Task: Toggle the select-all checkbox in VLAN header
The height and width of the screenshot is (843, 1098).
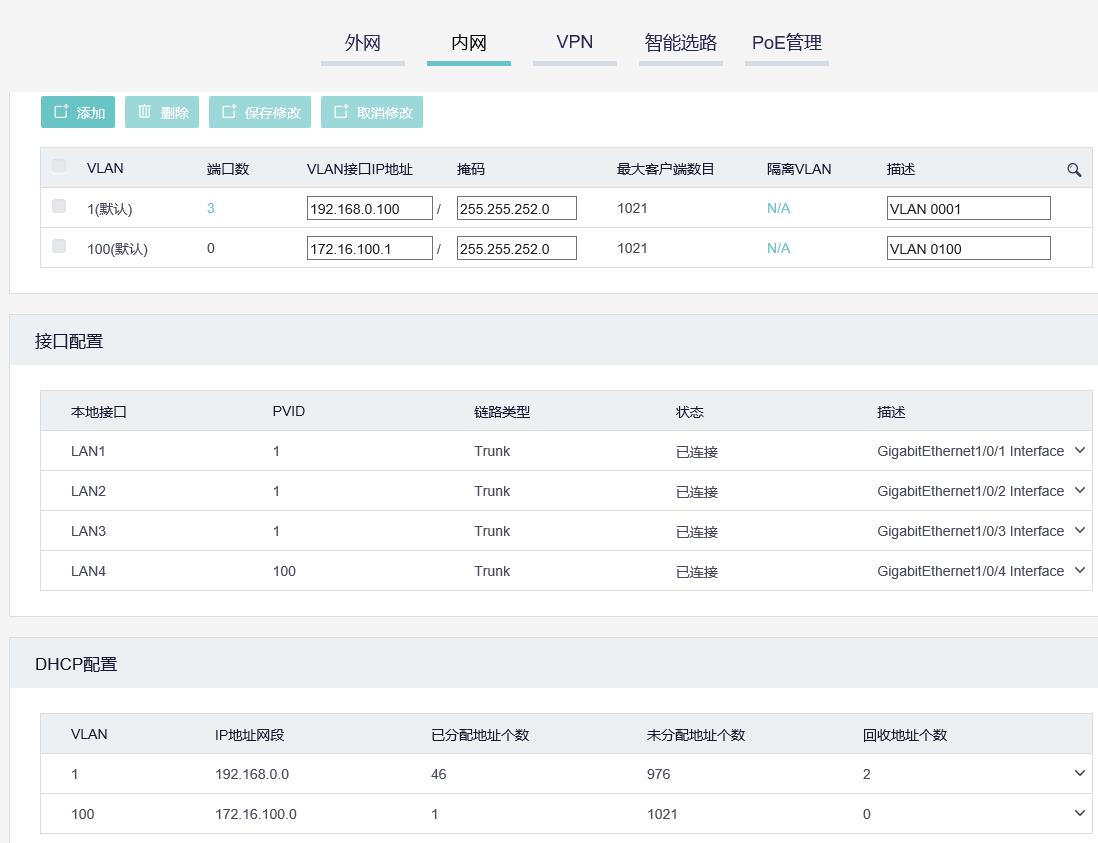Action: coord(59,166)
